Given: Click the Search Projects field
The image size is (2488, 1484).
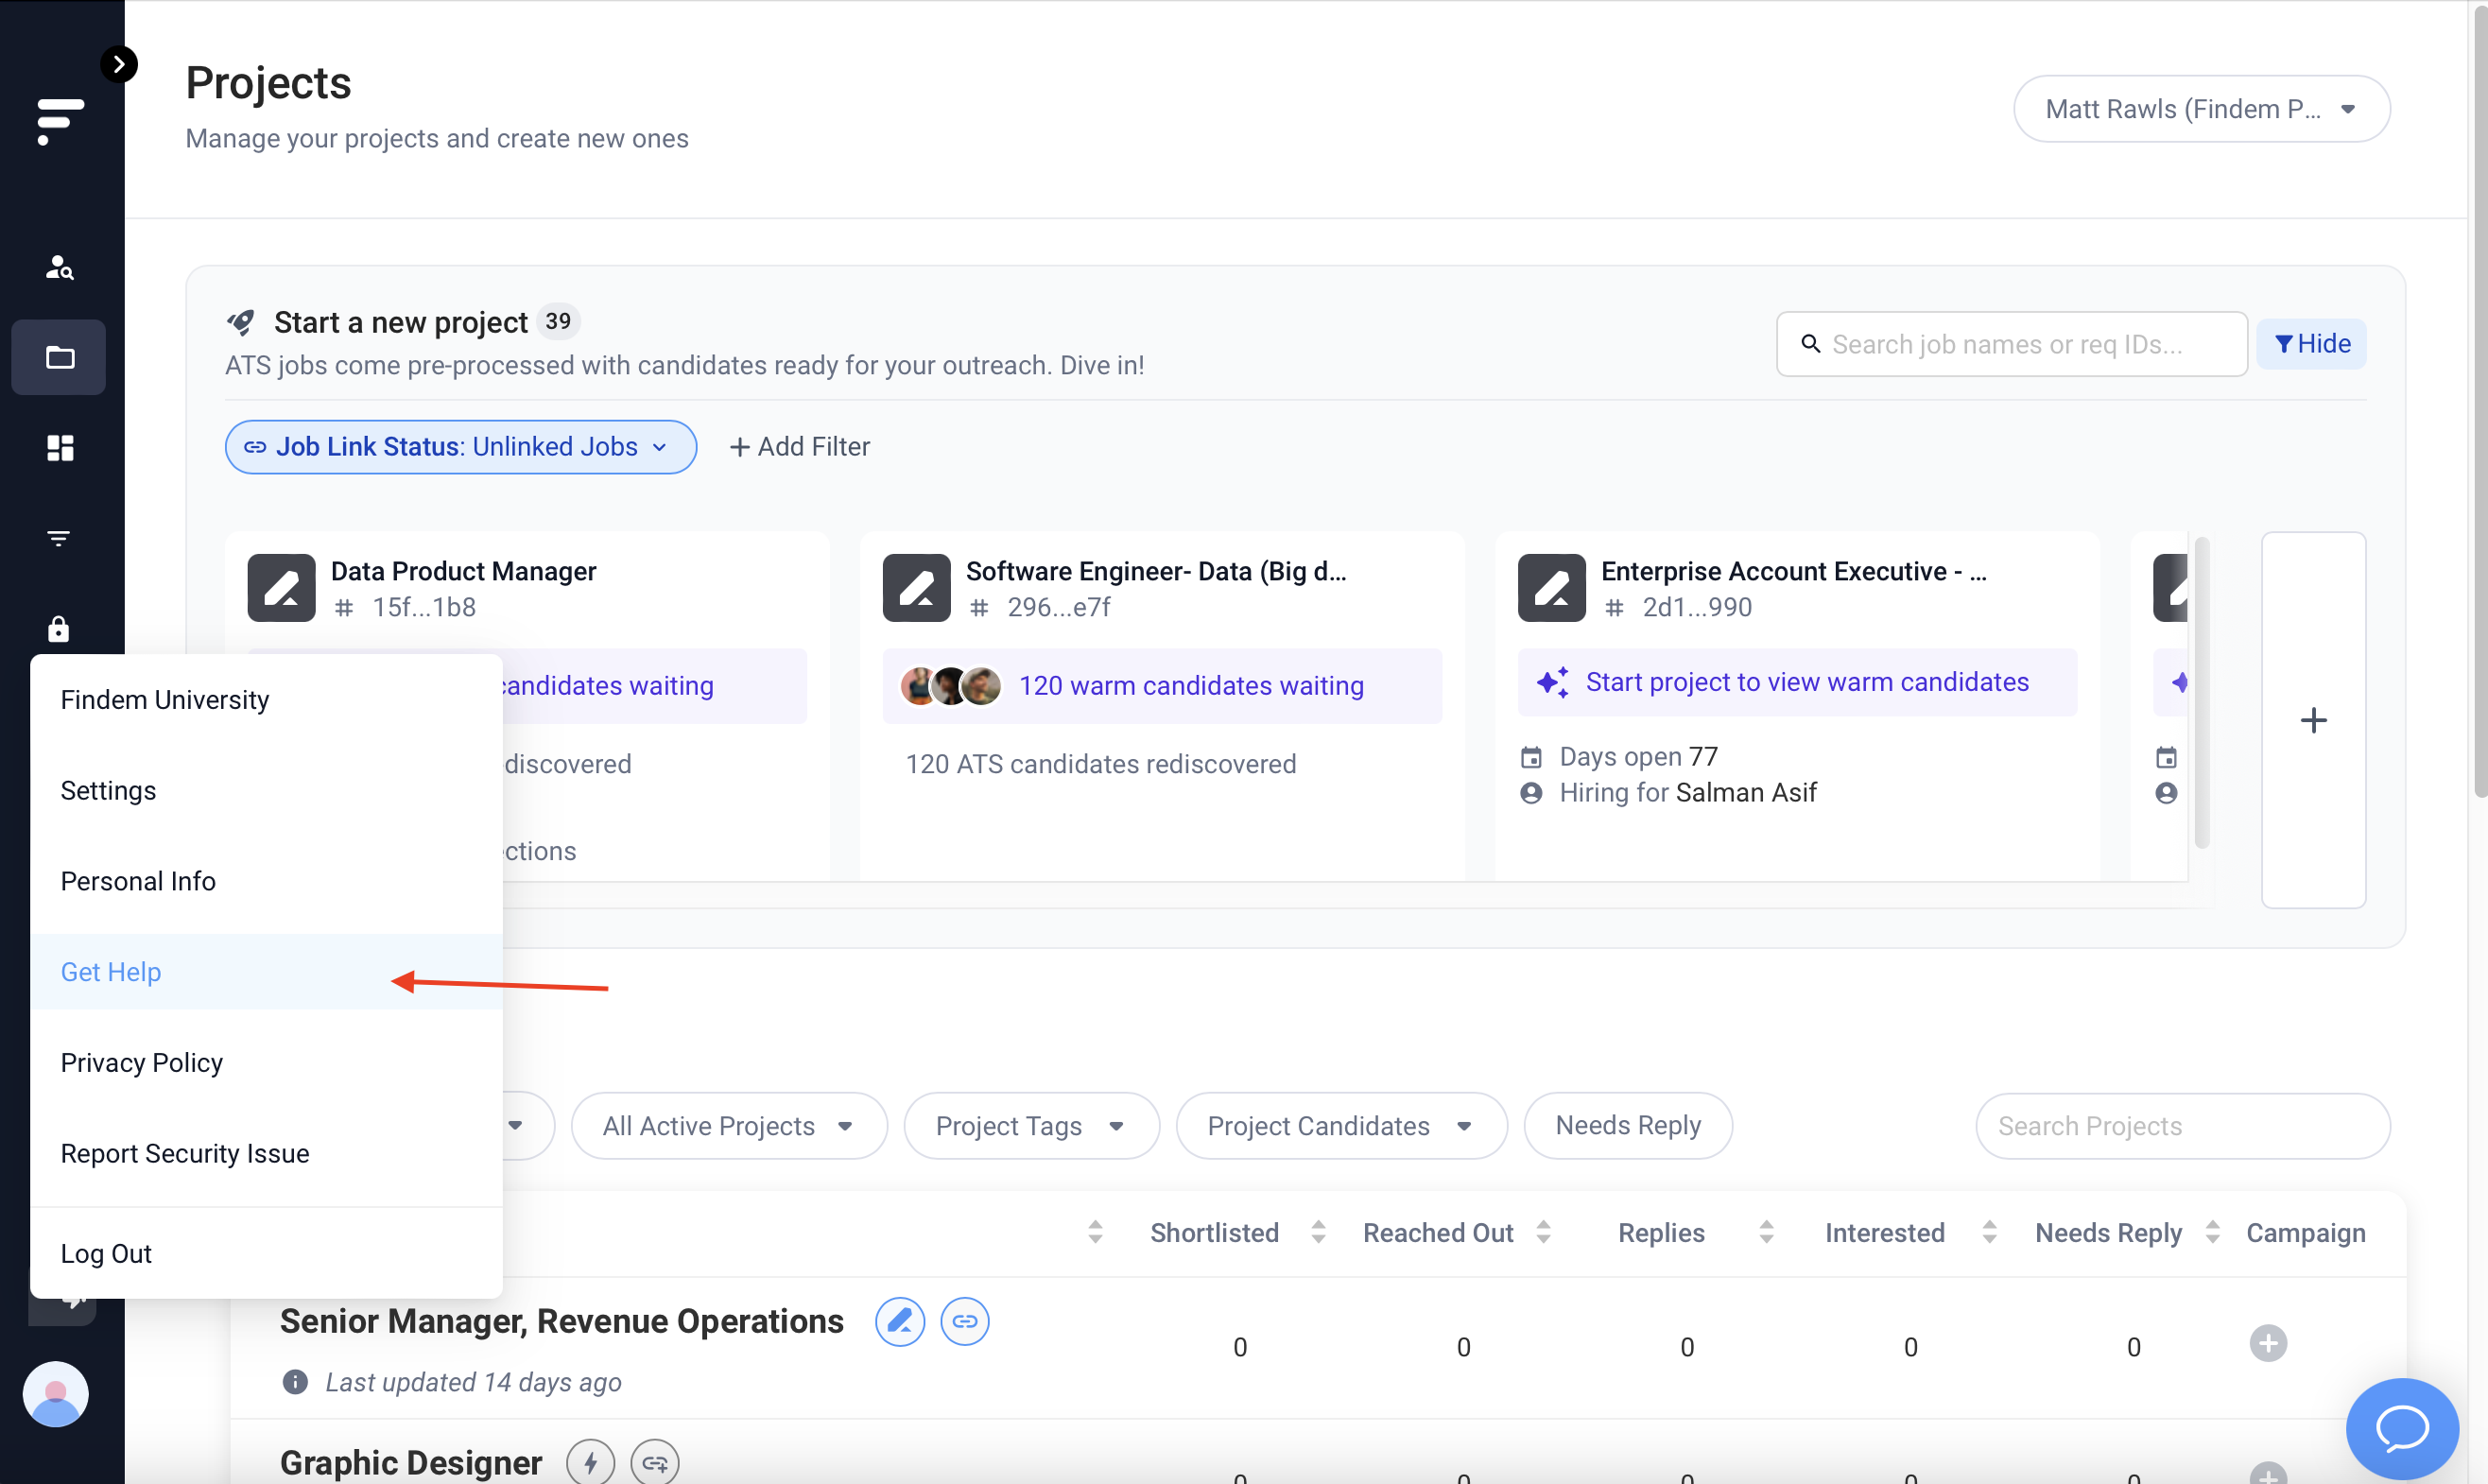Looking at the screenshot, I should click(x=2183, y=1125).
